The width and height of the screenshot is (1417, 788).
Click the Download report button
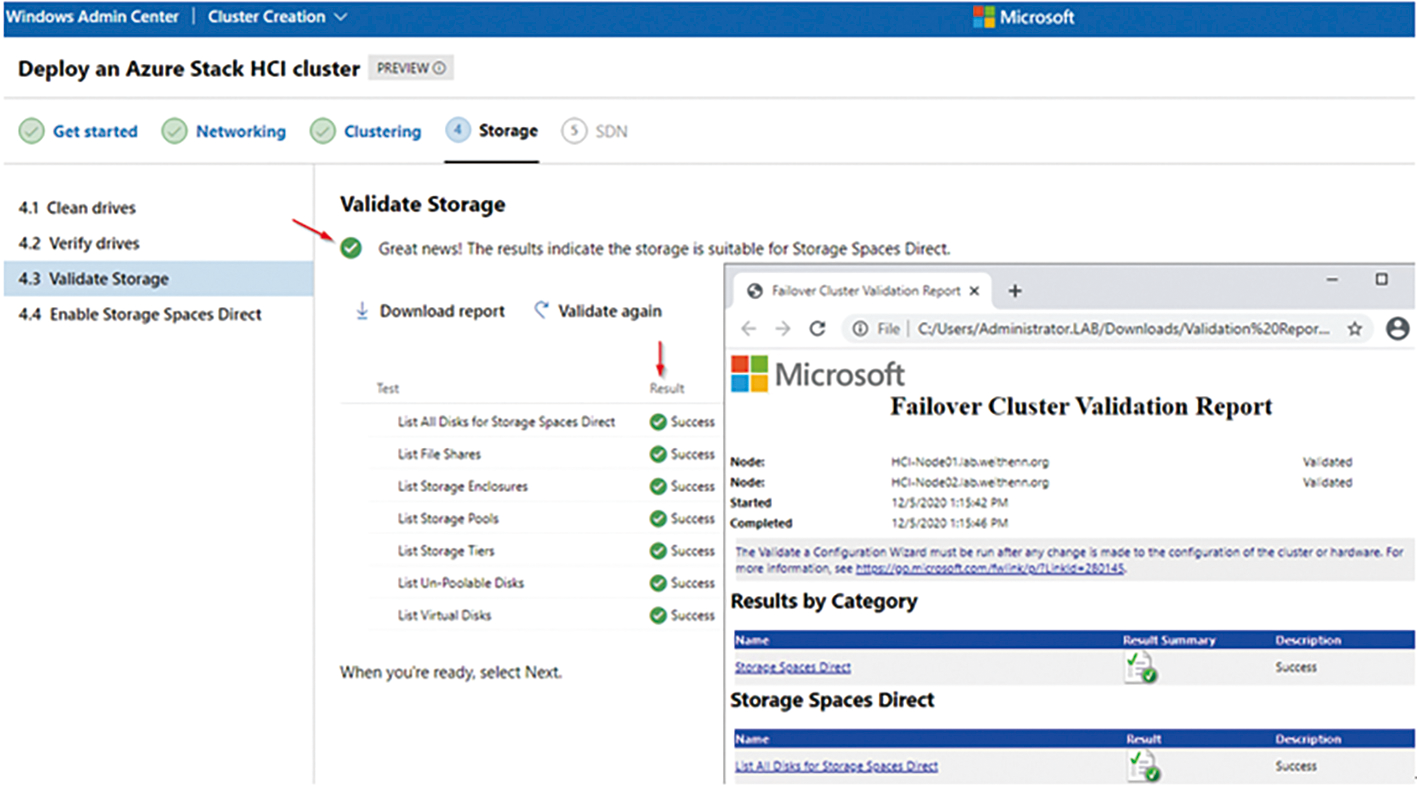tap(430, 311)
